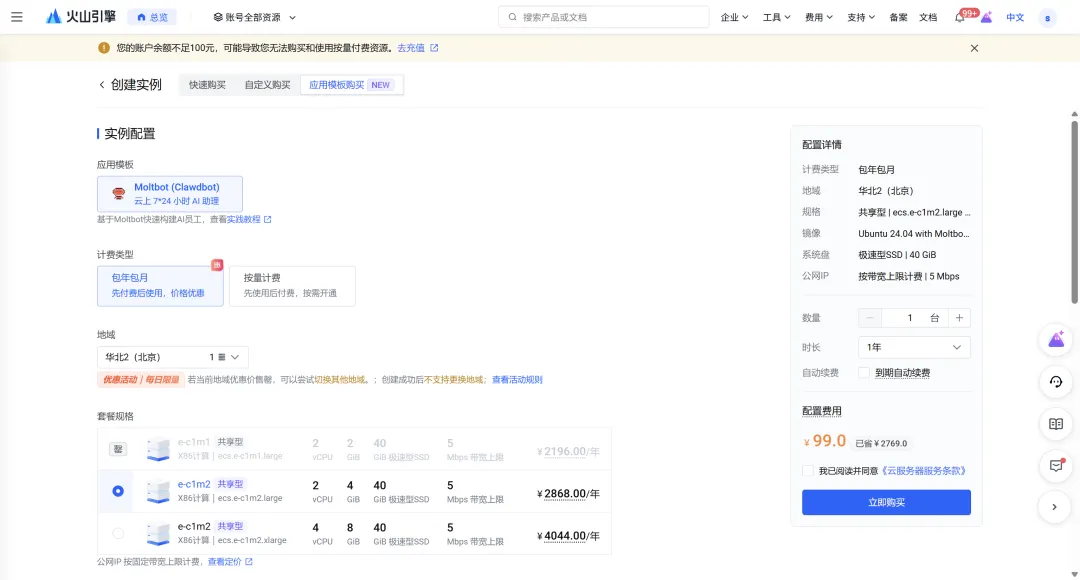This screenshot has width=1080, height=580.
Task: Open the user avatar menu
Action: (1047, 18)
